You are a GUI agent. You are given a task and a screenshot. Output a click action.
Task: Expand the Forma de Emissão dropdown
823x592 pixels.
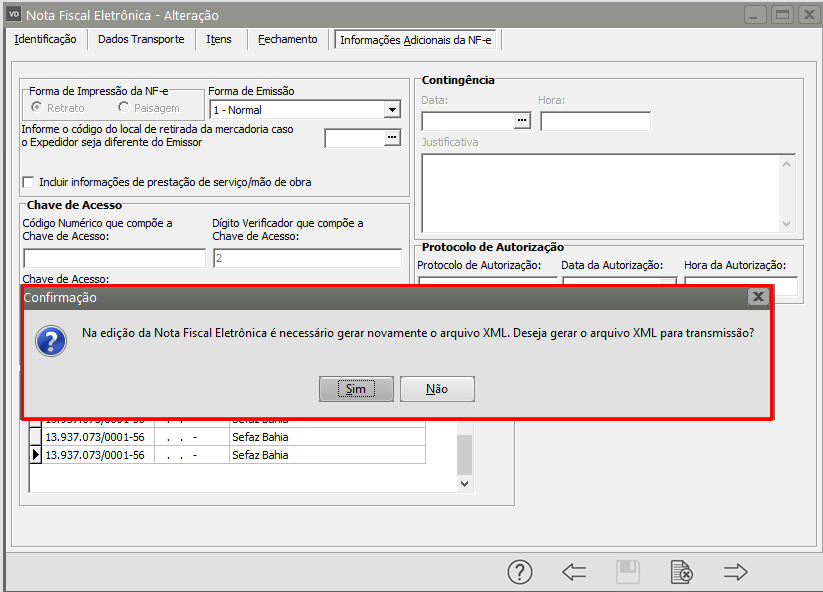[x=392, y=110]
